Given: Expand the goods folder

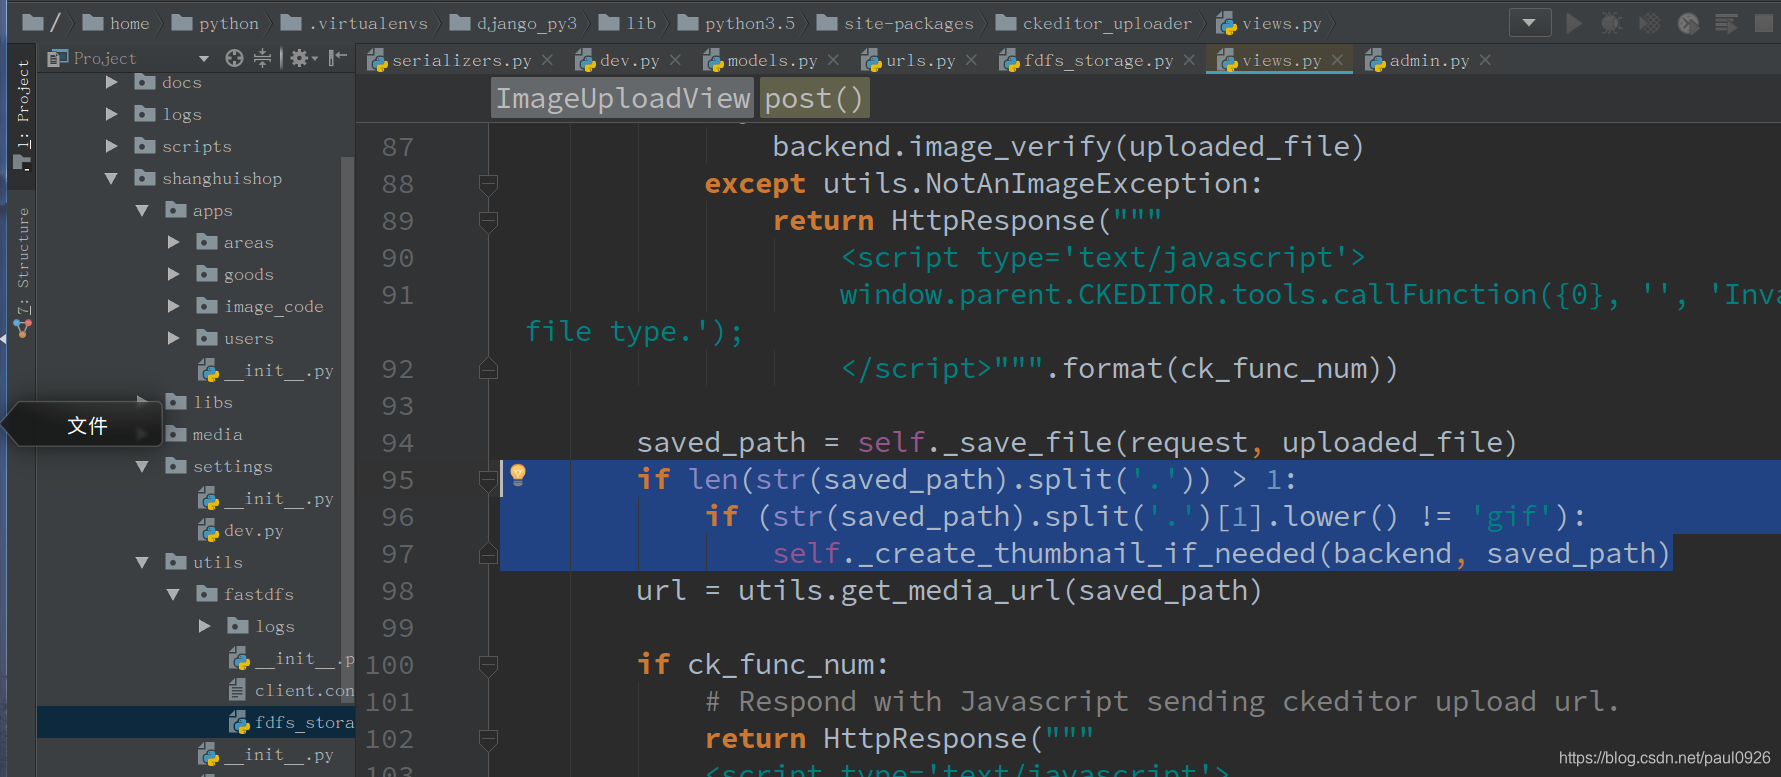Looking at the screenshot, I should pyautogui.click(x=174, y=274).
